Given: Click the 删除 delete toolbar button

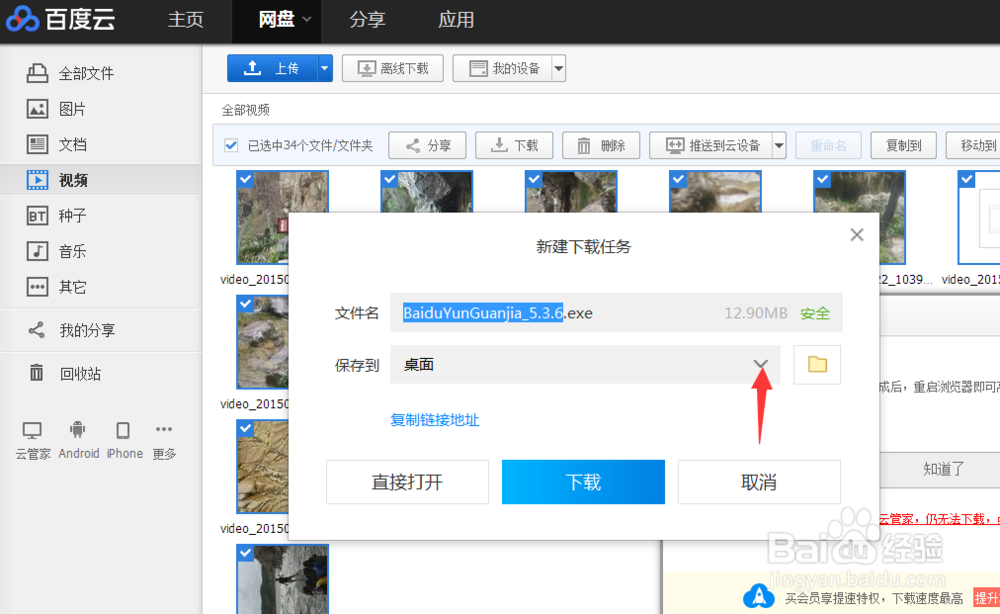Looking at the screenshot, I should click(601, 145).
